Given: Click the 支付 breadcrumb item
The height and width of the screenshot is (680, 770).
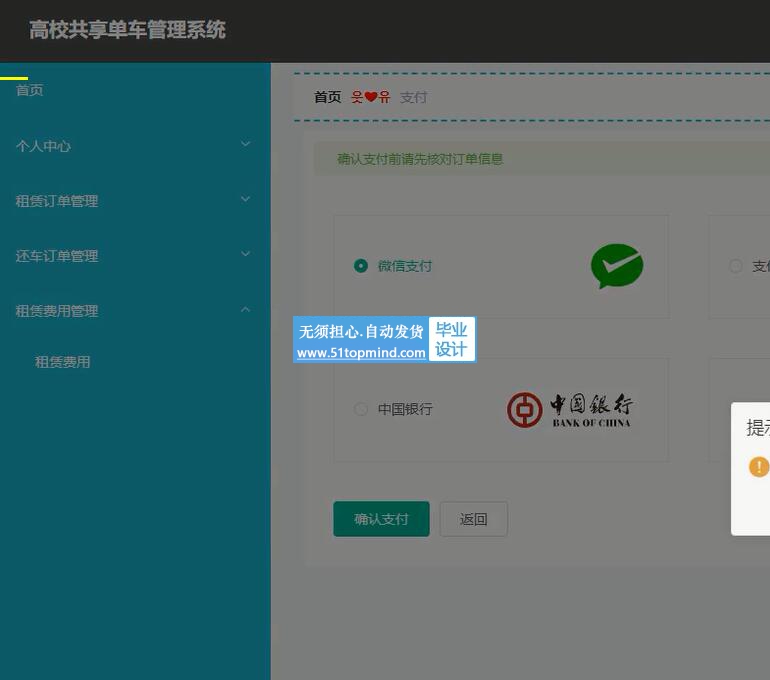Looking at the screenshot, I should pyautogui.click(x=413, y=97).
